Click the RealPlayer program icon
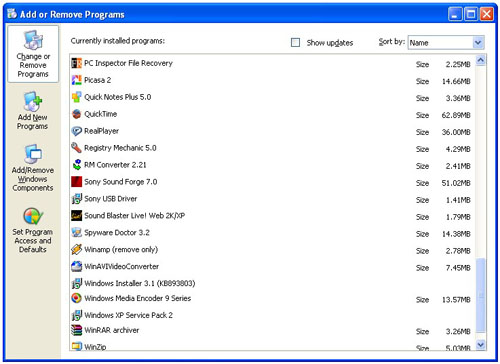The height and width of the screenshot is (364, 500). point(76,131)
